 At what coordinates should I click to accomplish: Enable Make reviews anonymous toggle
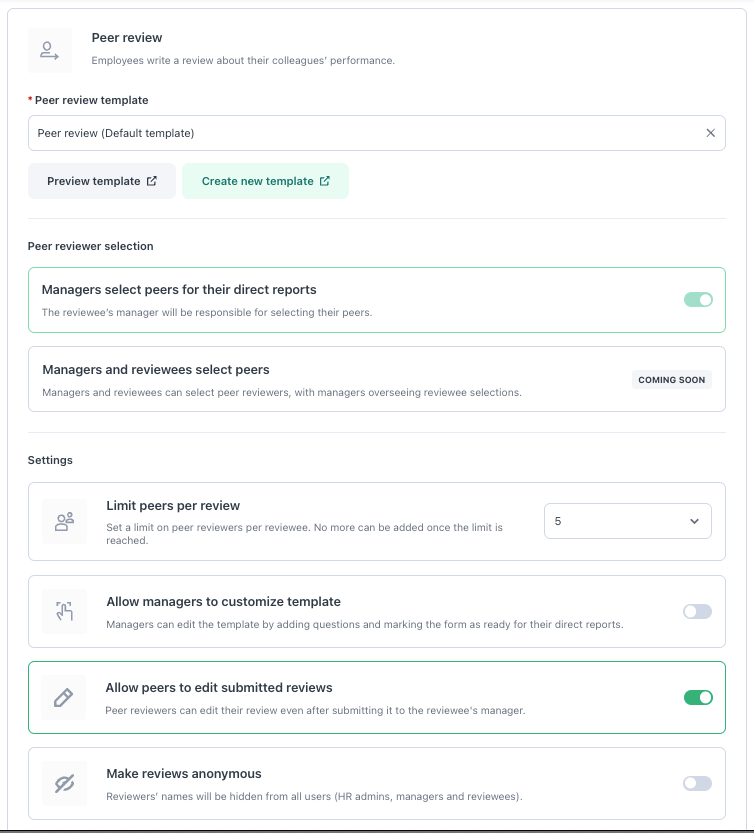[x=697, y=784]
